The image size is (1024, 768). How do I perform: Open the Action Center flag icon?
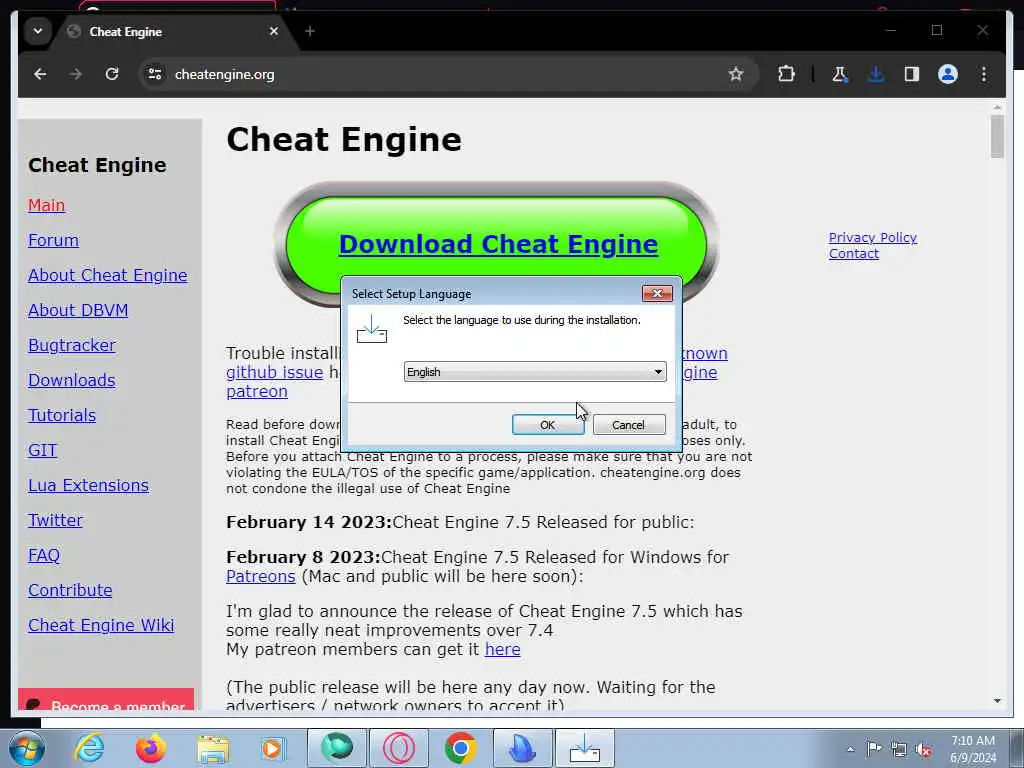coord(874,748)
